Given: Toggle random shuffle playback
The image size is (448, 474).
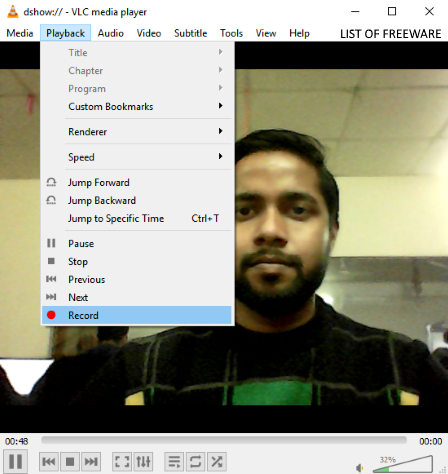Looking at the screenshot, I should (217, 462).
